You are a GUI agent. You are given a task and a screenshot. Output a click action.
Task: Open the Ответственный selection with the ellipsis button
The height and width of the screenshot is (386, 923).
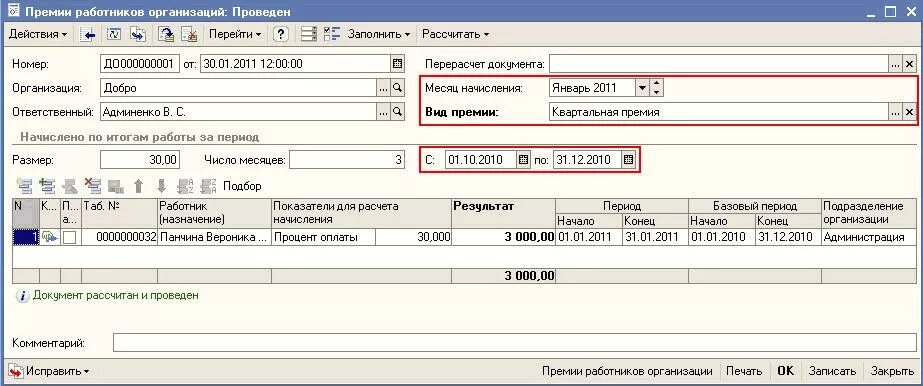tap(383, 111)
